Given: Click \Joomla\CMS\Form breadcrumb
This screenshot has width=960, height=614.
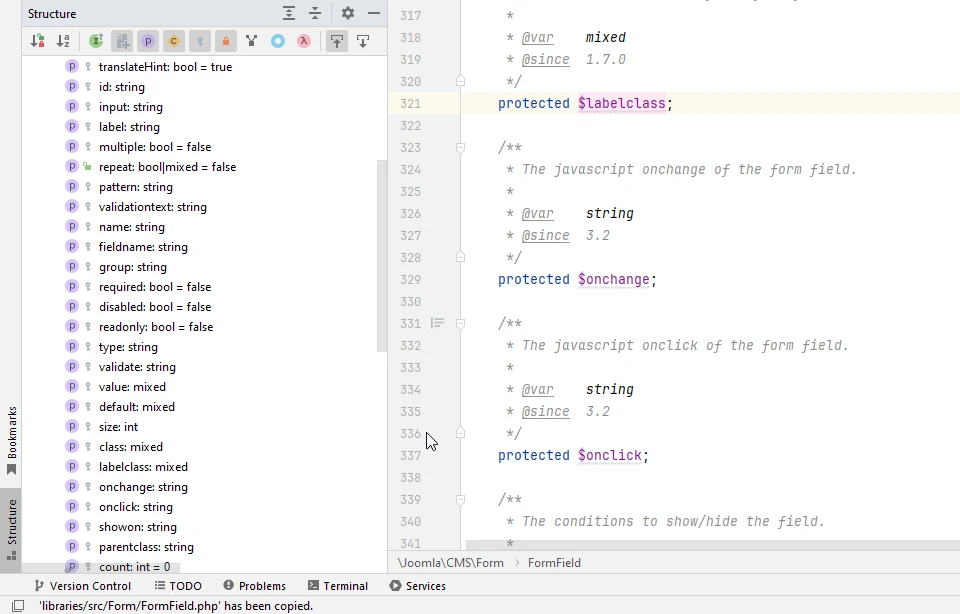Looking at the screenshot, I should [451, 563].
